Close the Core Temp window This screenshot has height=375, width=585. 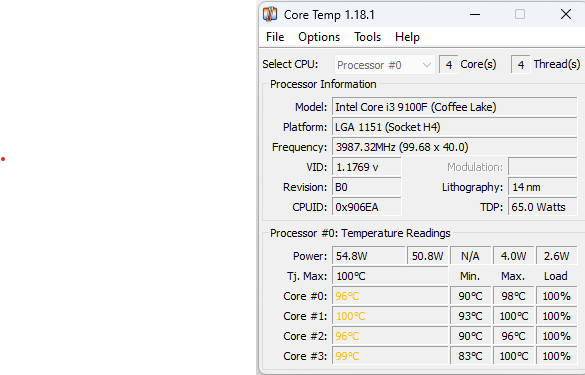click(x=566, y=15)
